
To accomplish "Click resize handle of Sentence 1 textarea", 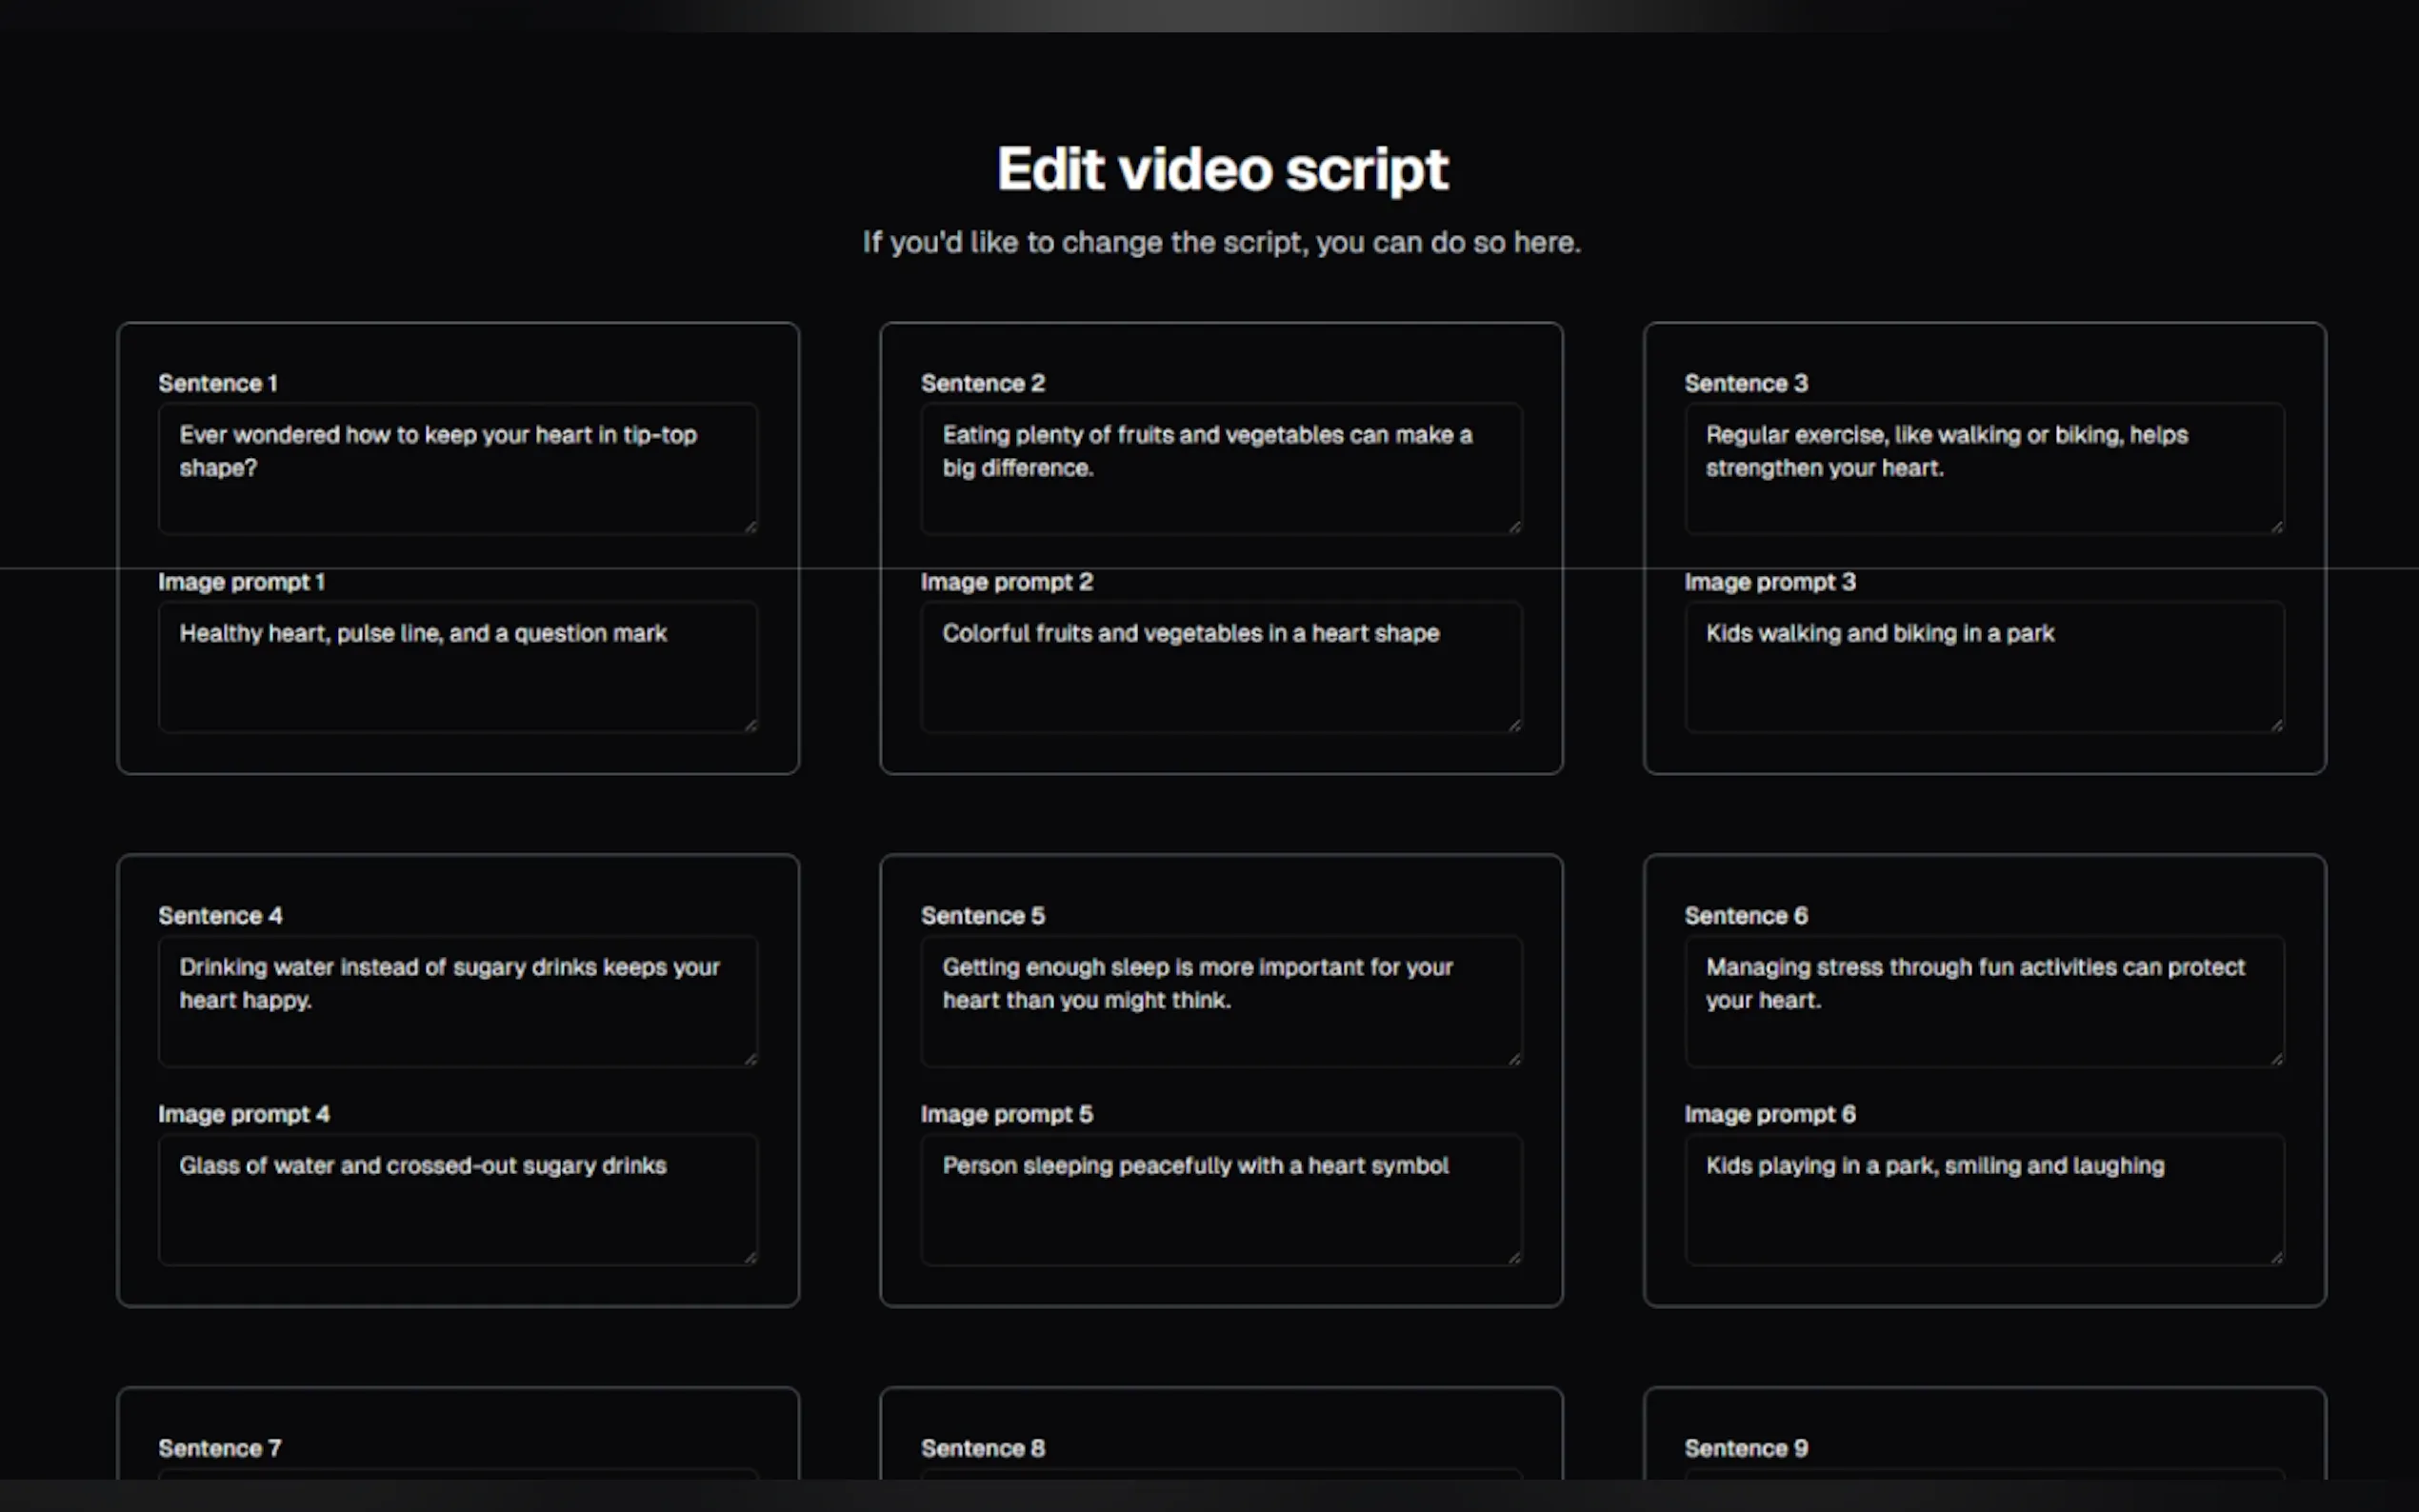I will [x=750, y=526].
